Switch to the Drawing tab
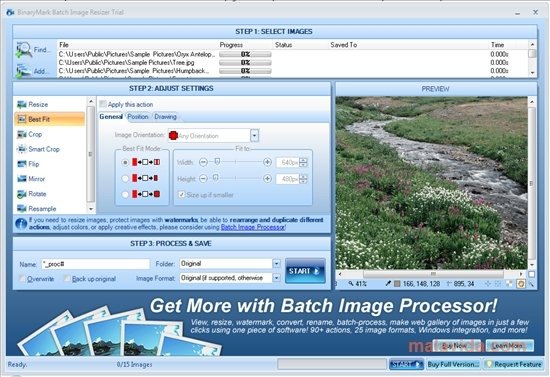Image resolution: width=550 pixels, height=377 pixels. 165,116
